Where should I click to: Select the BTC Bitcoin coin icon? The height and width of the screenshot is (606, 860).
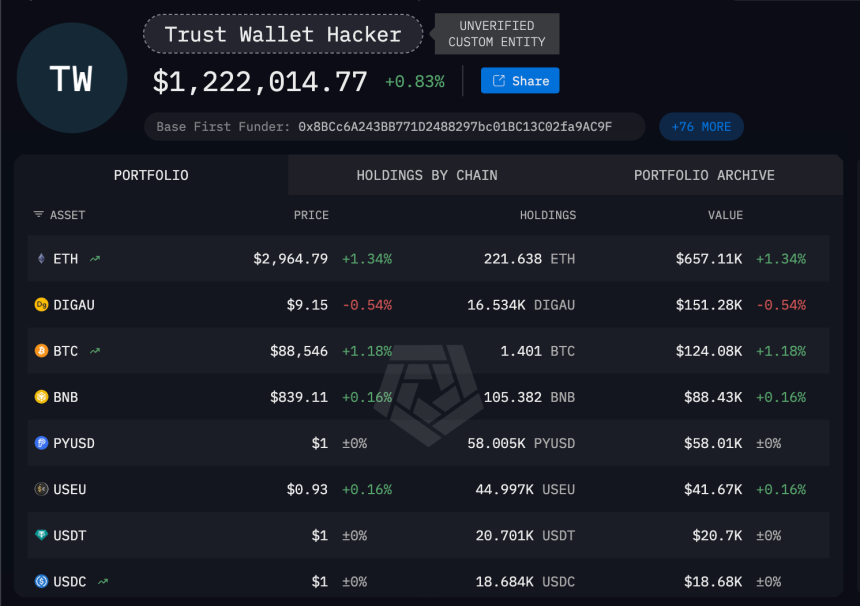tap(39, 351)
